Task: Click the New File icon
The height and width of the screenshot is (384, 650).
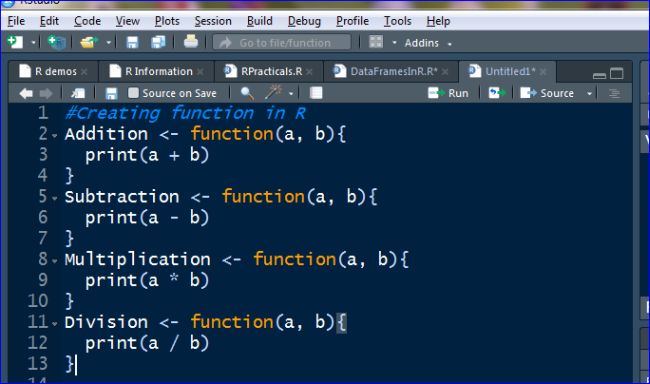Action: pos(15,42)
